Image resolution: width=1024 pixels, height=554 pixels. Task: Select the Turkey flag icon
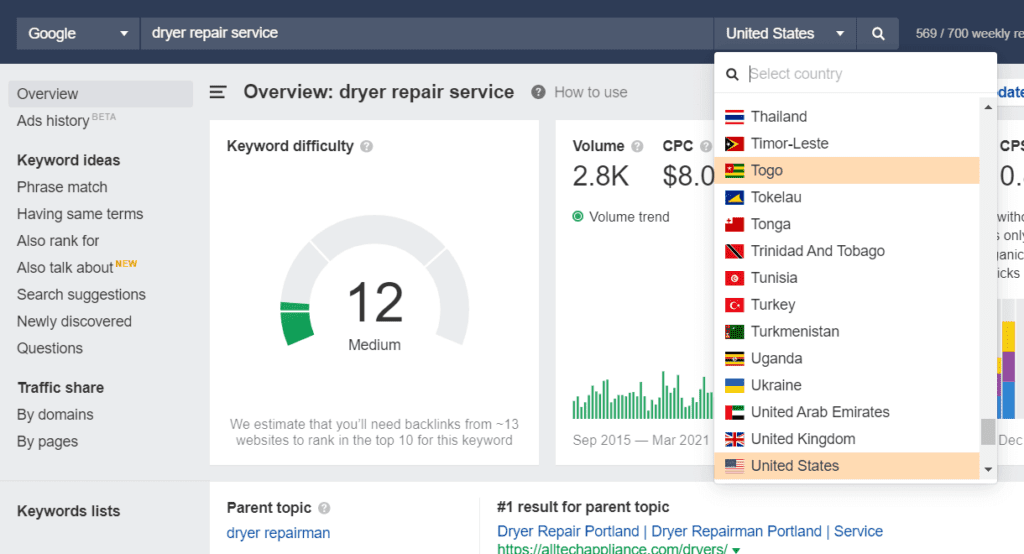click(734, 305)
